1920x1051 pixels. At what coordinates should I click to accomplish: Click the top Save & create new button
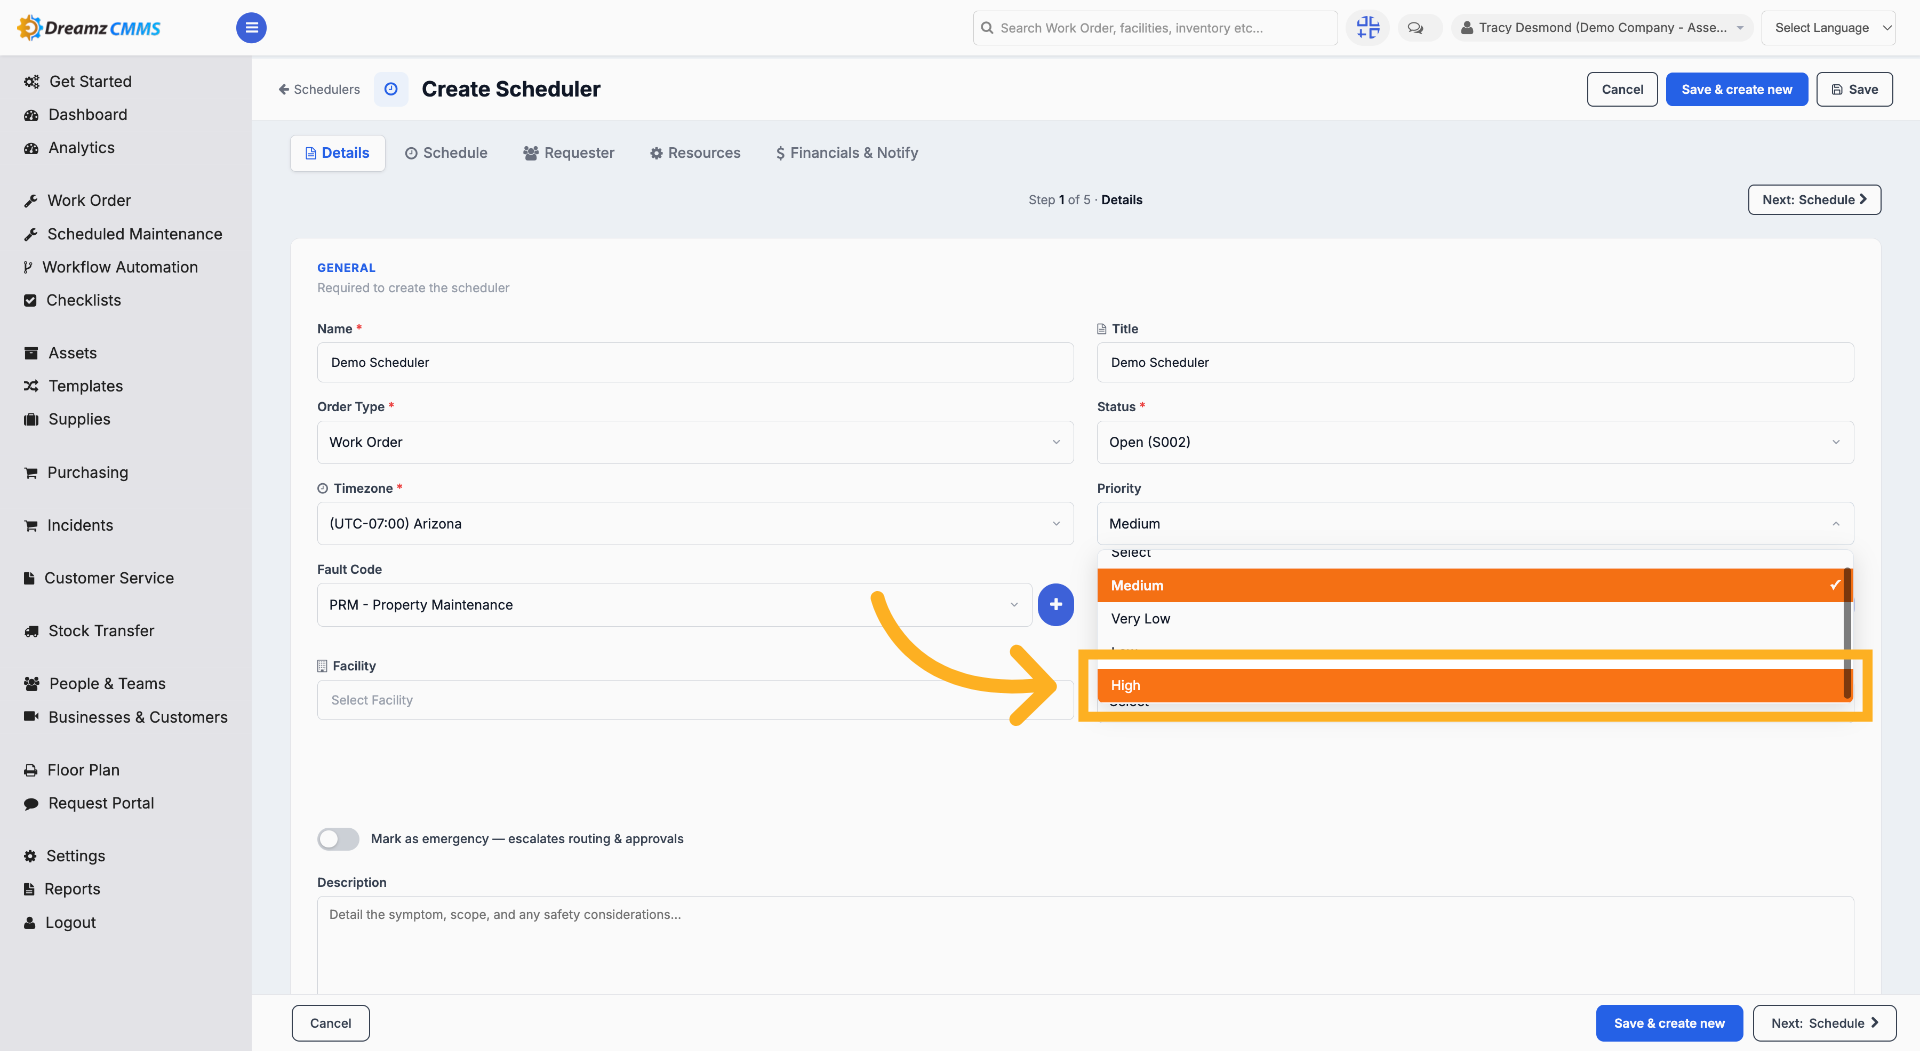tap(1736, 89)
